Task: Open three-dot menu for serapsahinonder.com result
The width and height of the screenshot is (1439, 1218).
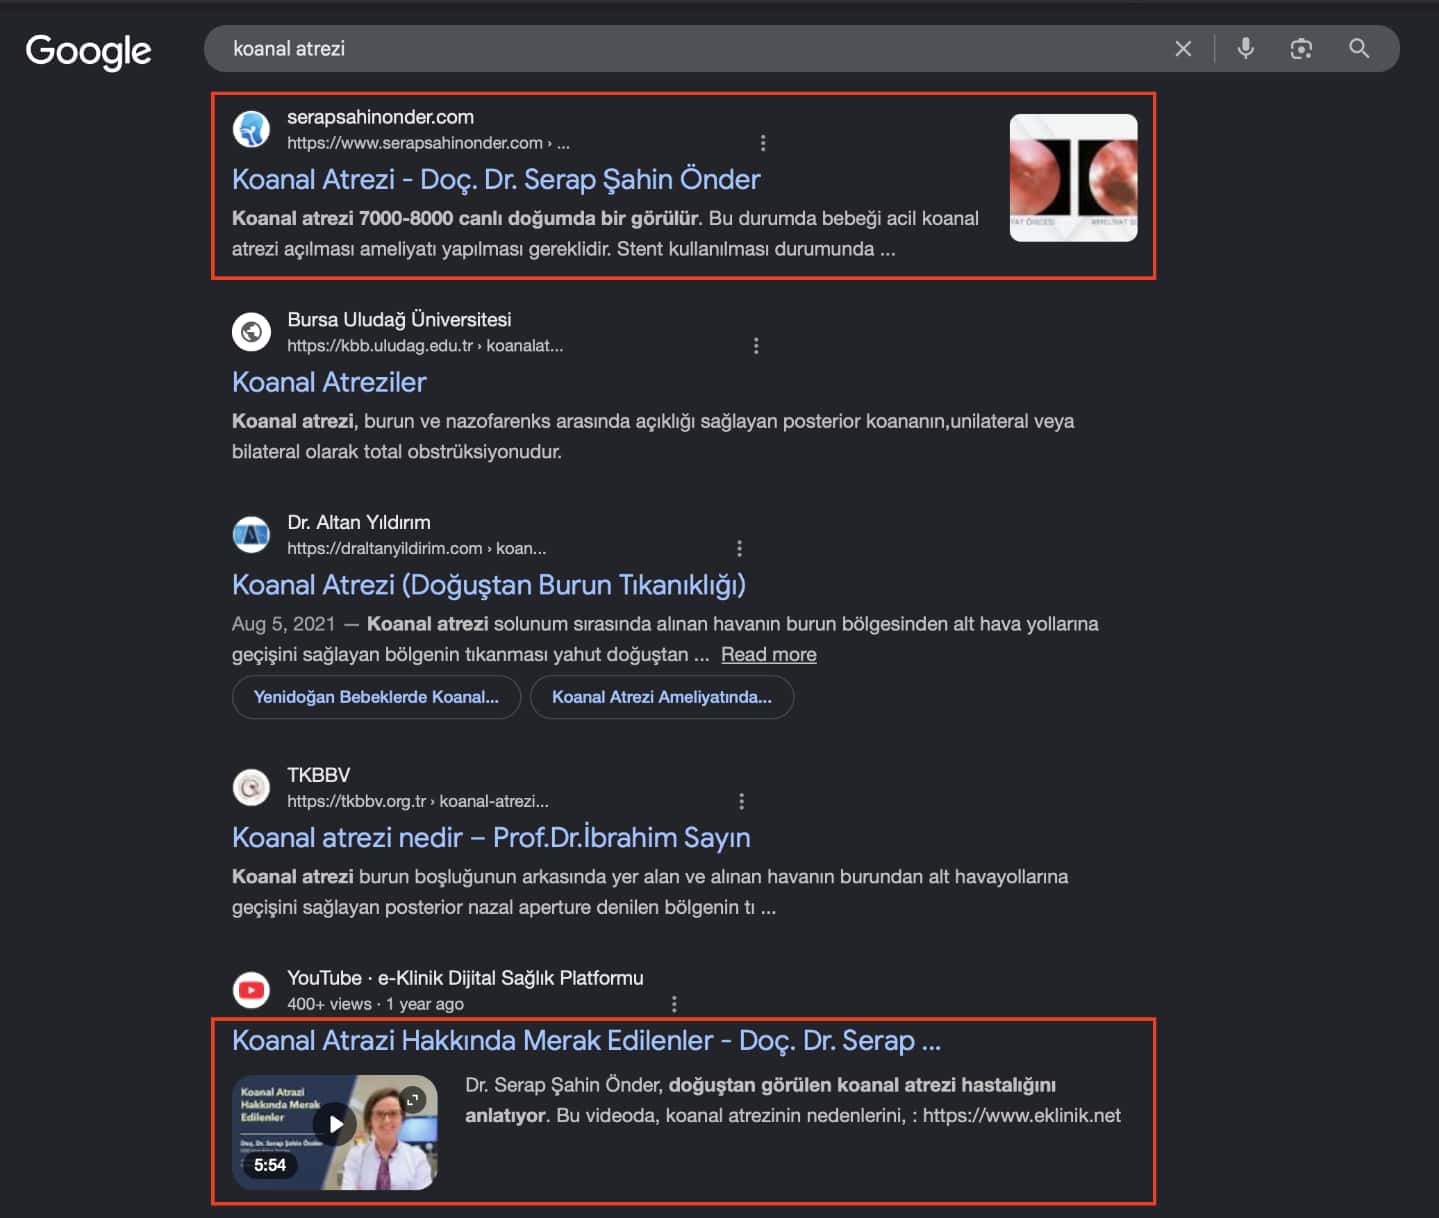Action: point(763,143)
